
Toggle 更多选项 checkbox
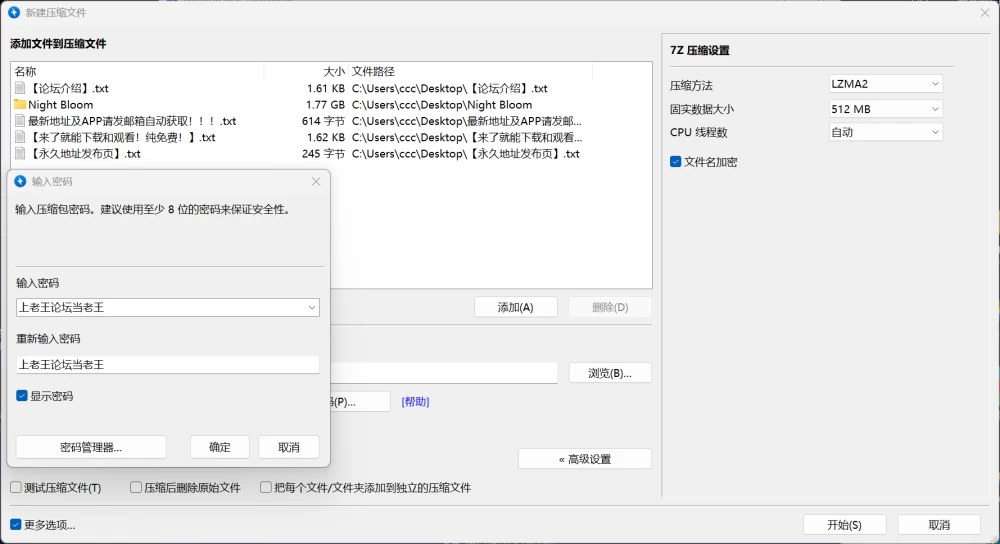[16, 525]
